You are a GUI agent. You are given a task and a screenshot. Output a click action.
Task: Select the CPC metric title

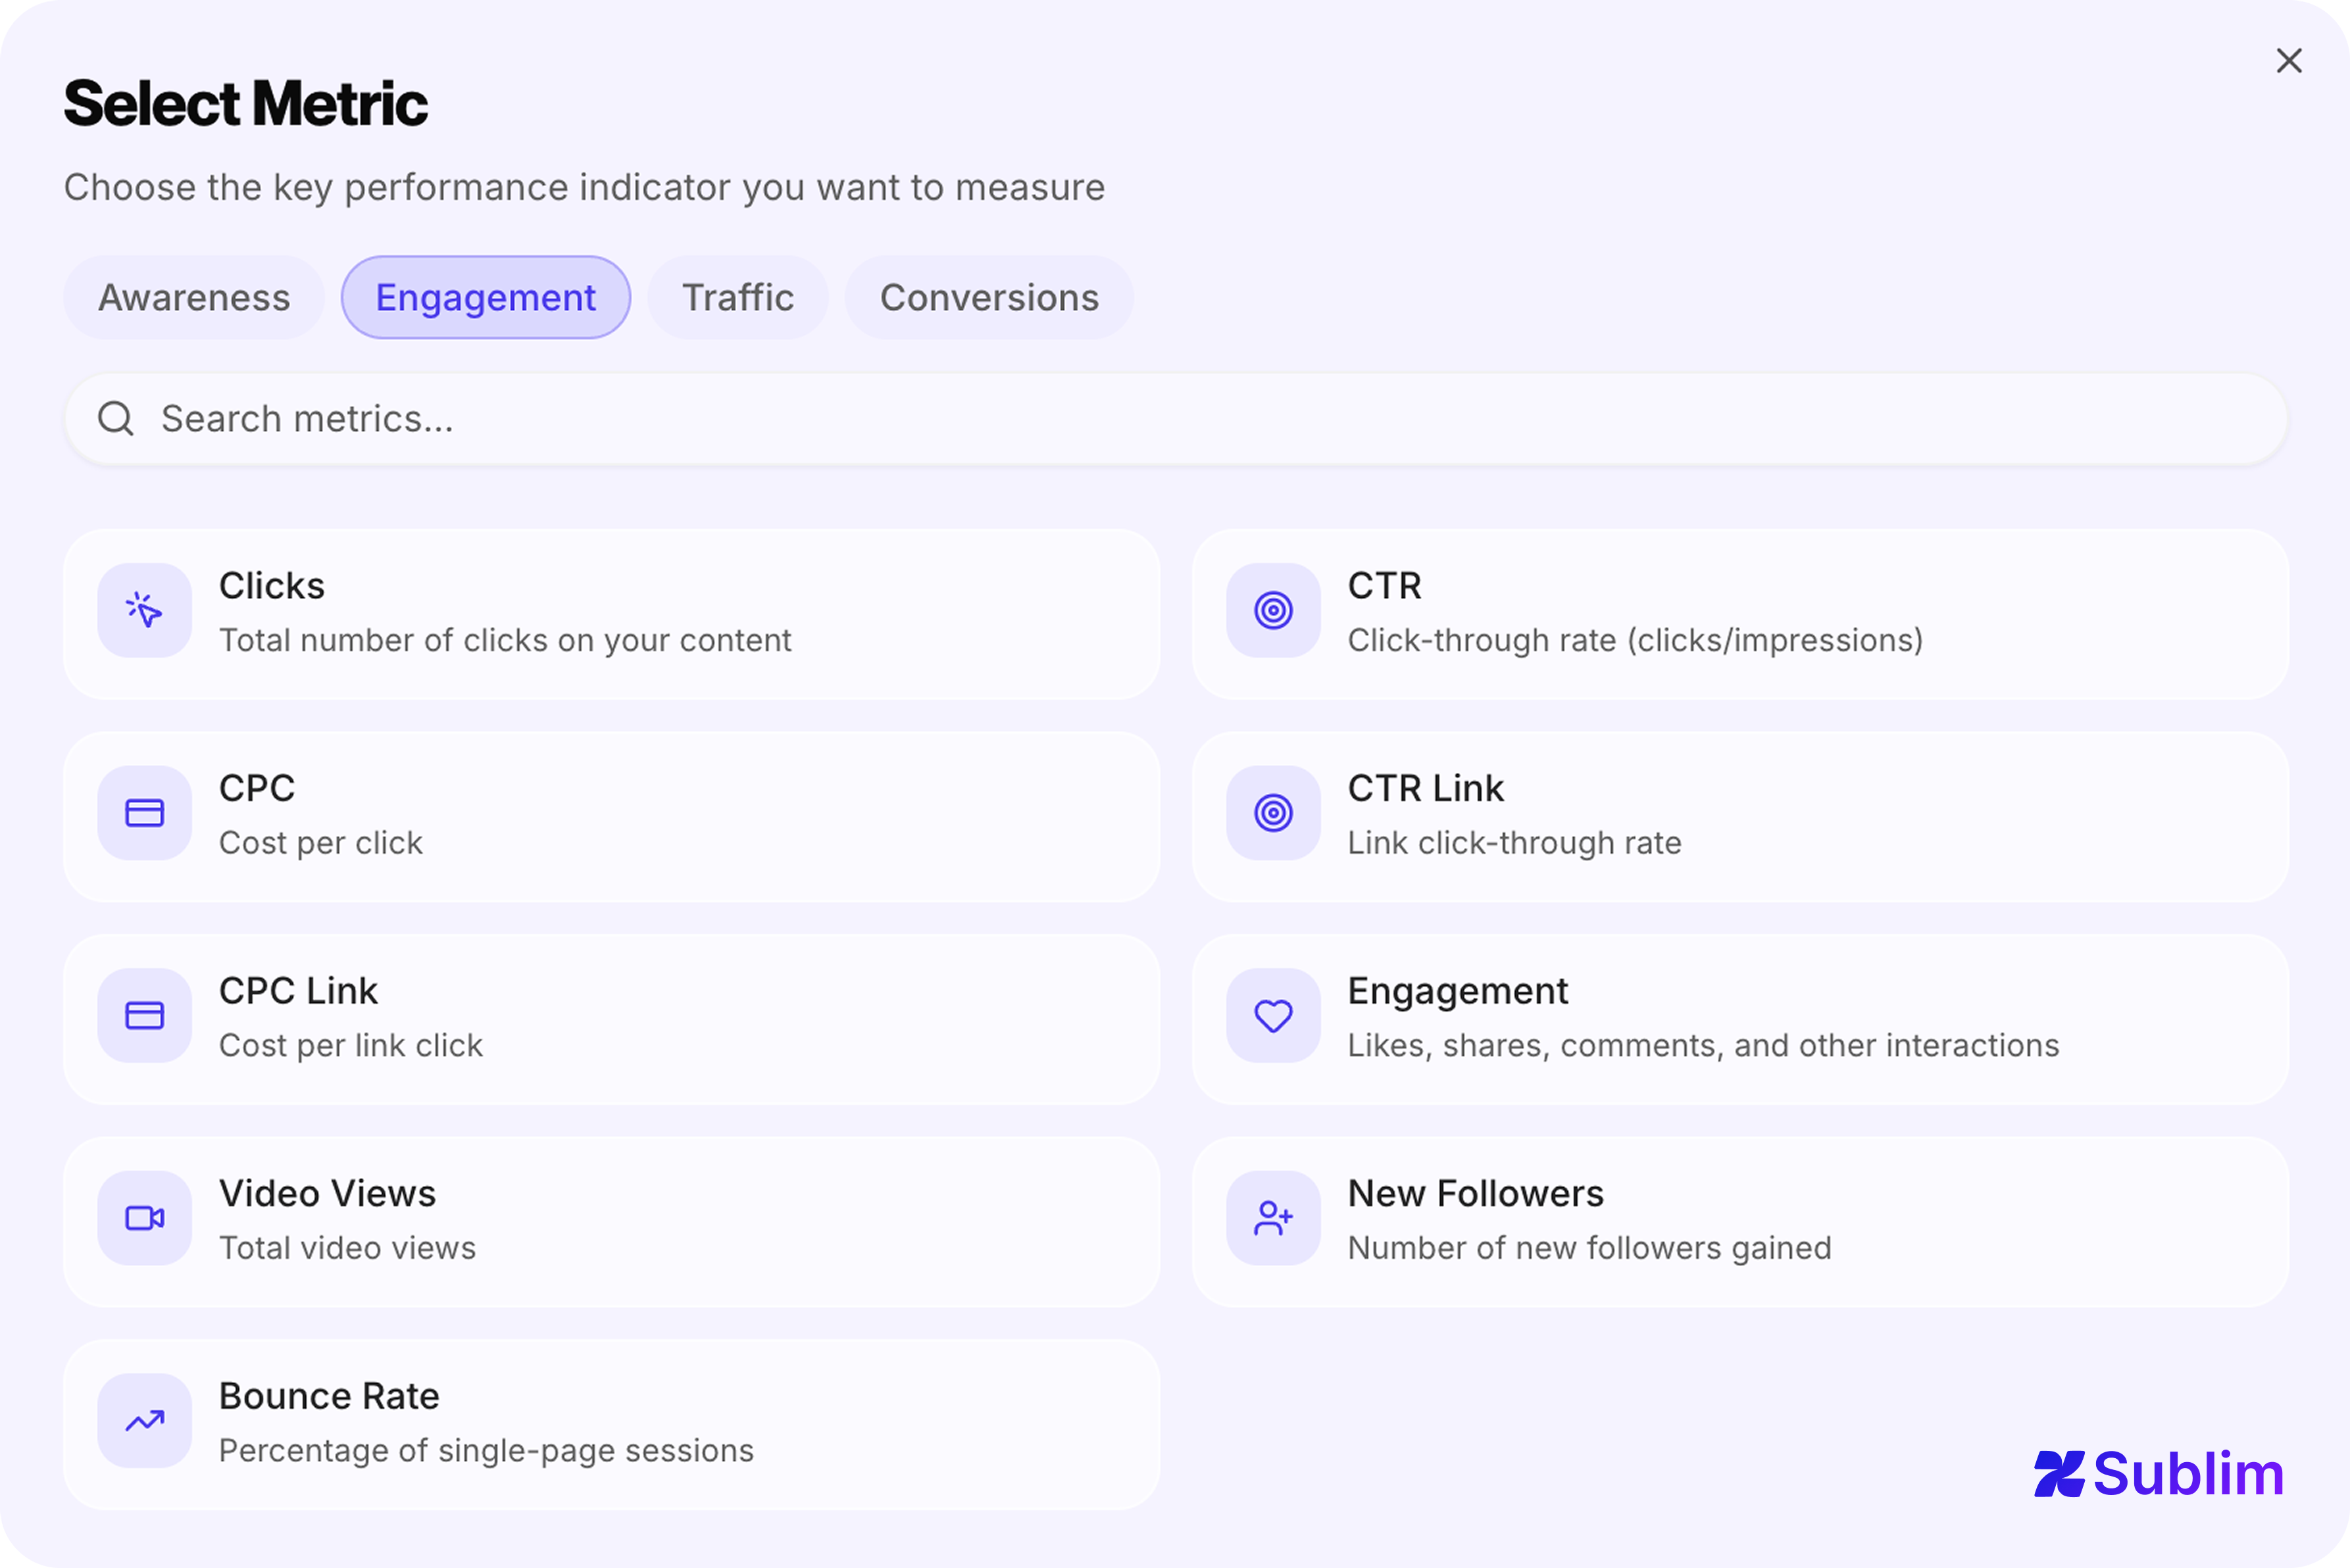point(257,788)
